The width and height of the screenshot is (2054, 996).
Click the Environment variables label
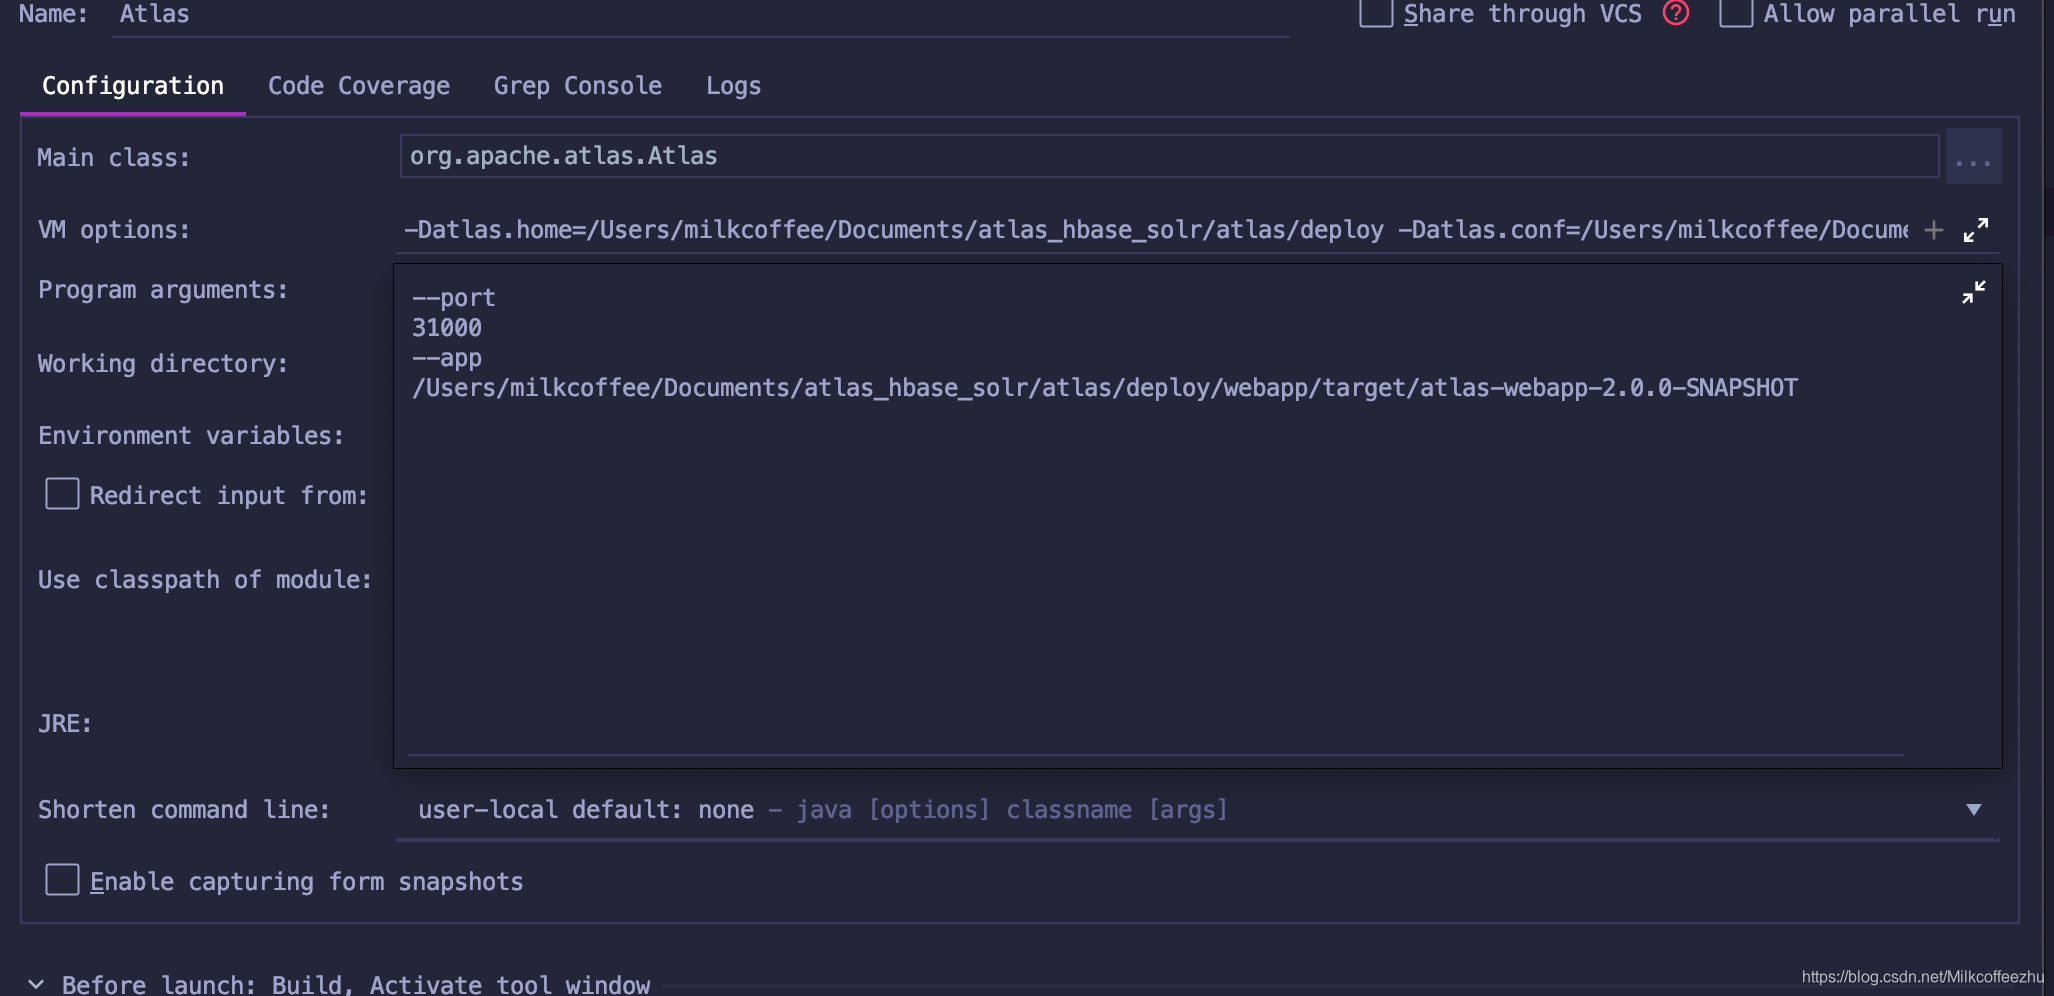(x=191, y=436)
